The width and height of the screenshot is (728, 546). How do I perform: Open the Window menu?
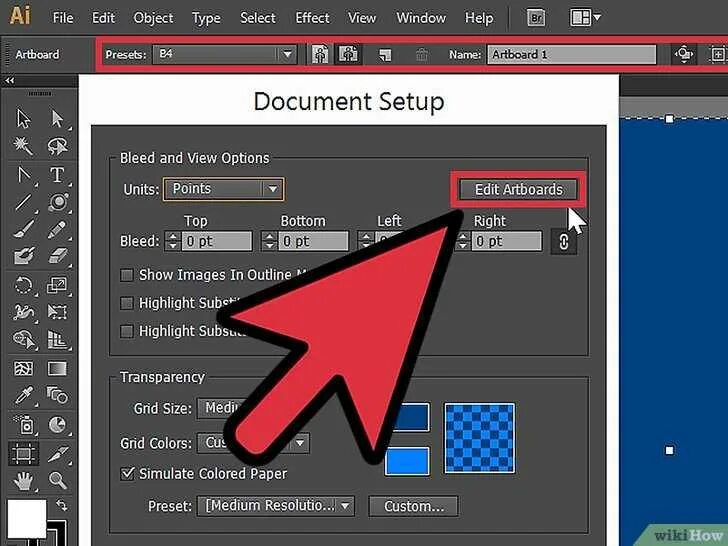coord(421,18)
